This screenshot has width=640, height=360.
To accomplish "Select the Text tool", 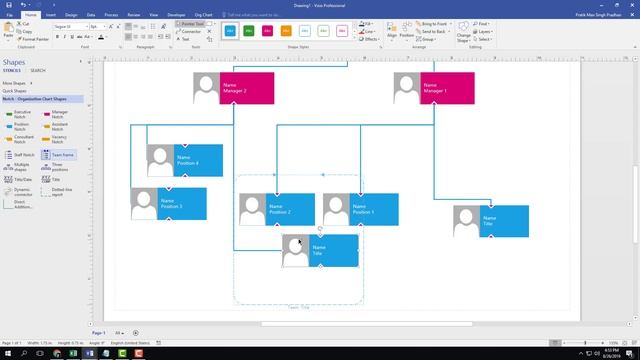I will pyautogui.click(x=183, y=39).
